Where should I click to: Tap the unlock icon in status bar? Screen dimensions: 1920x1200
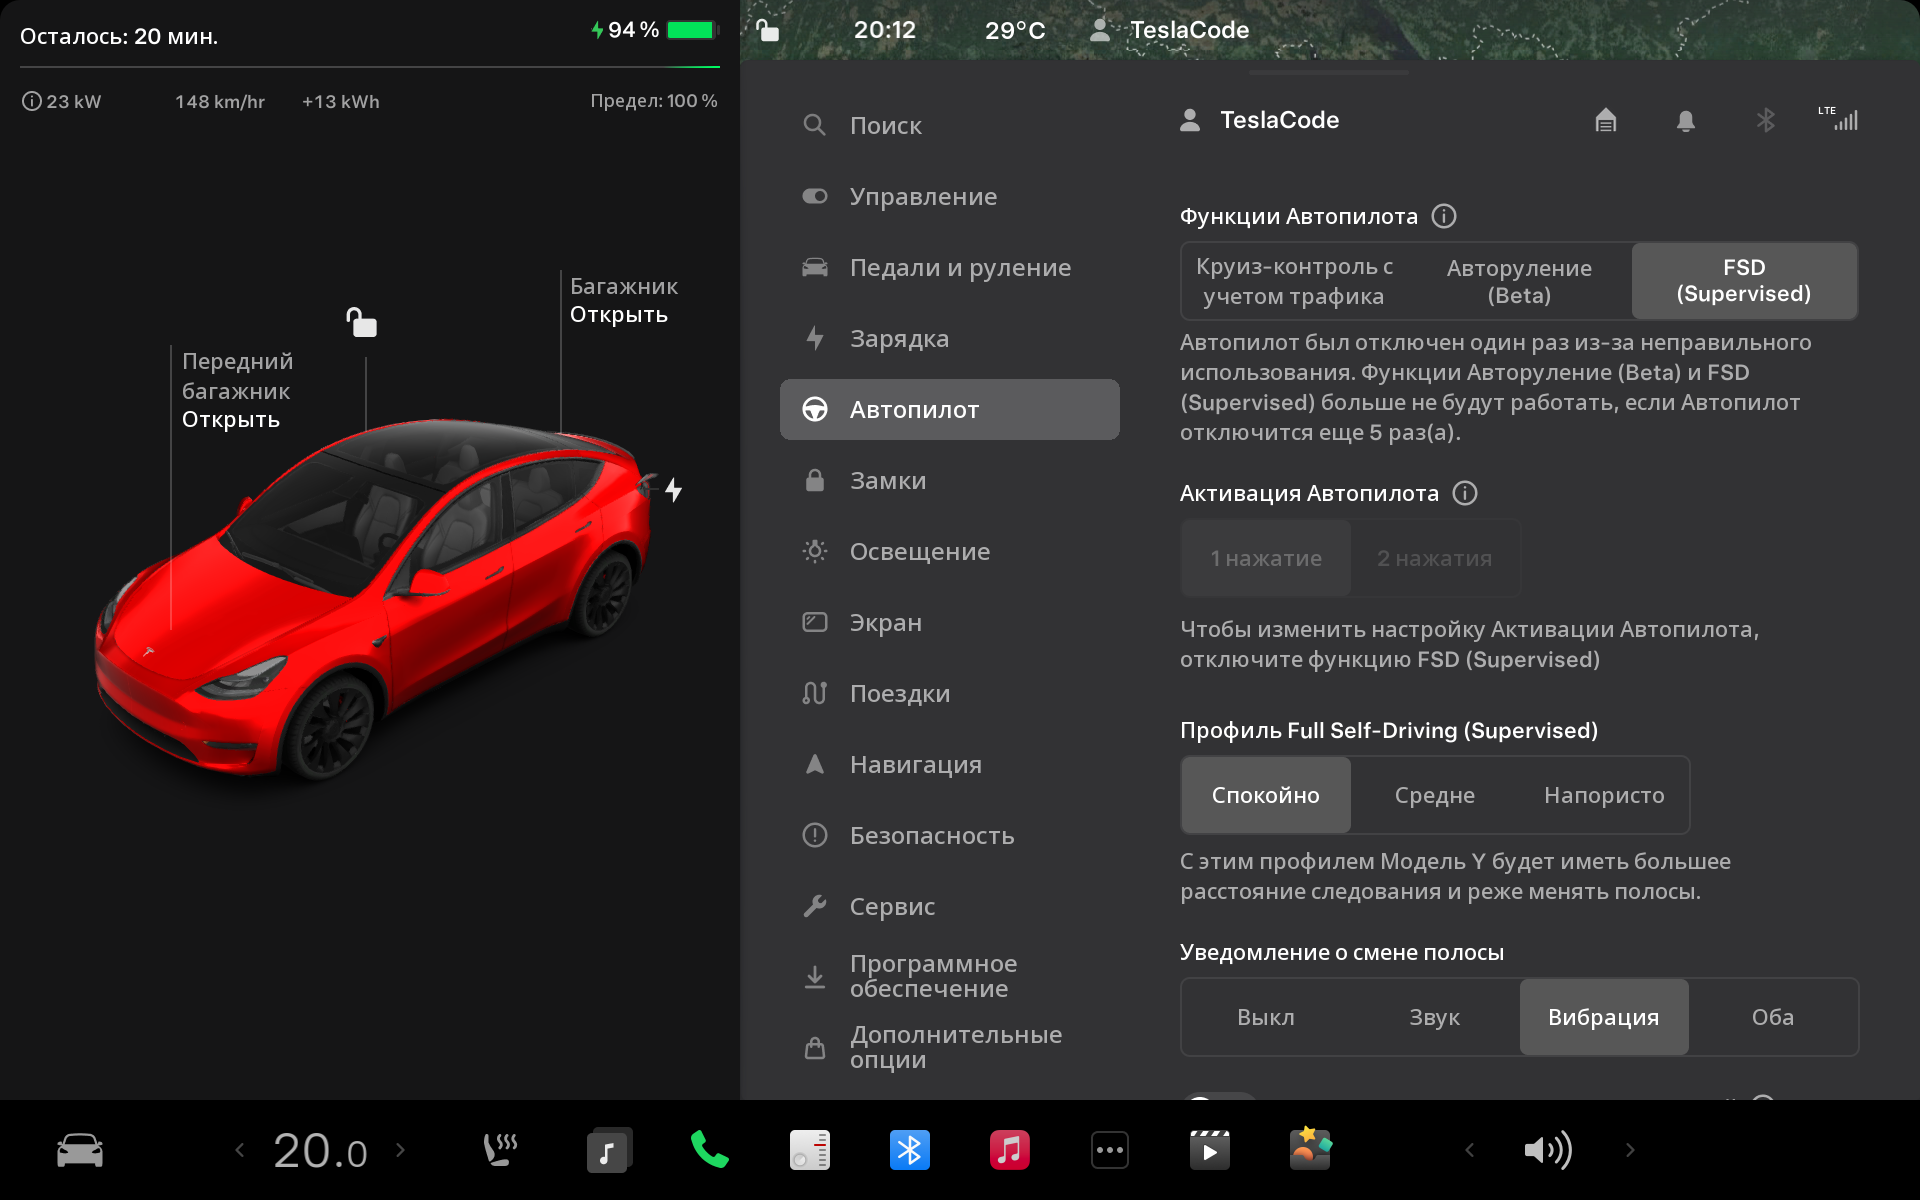tap(767, 30)
